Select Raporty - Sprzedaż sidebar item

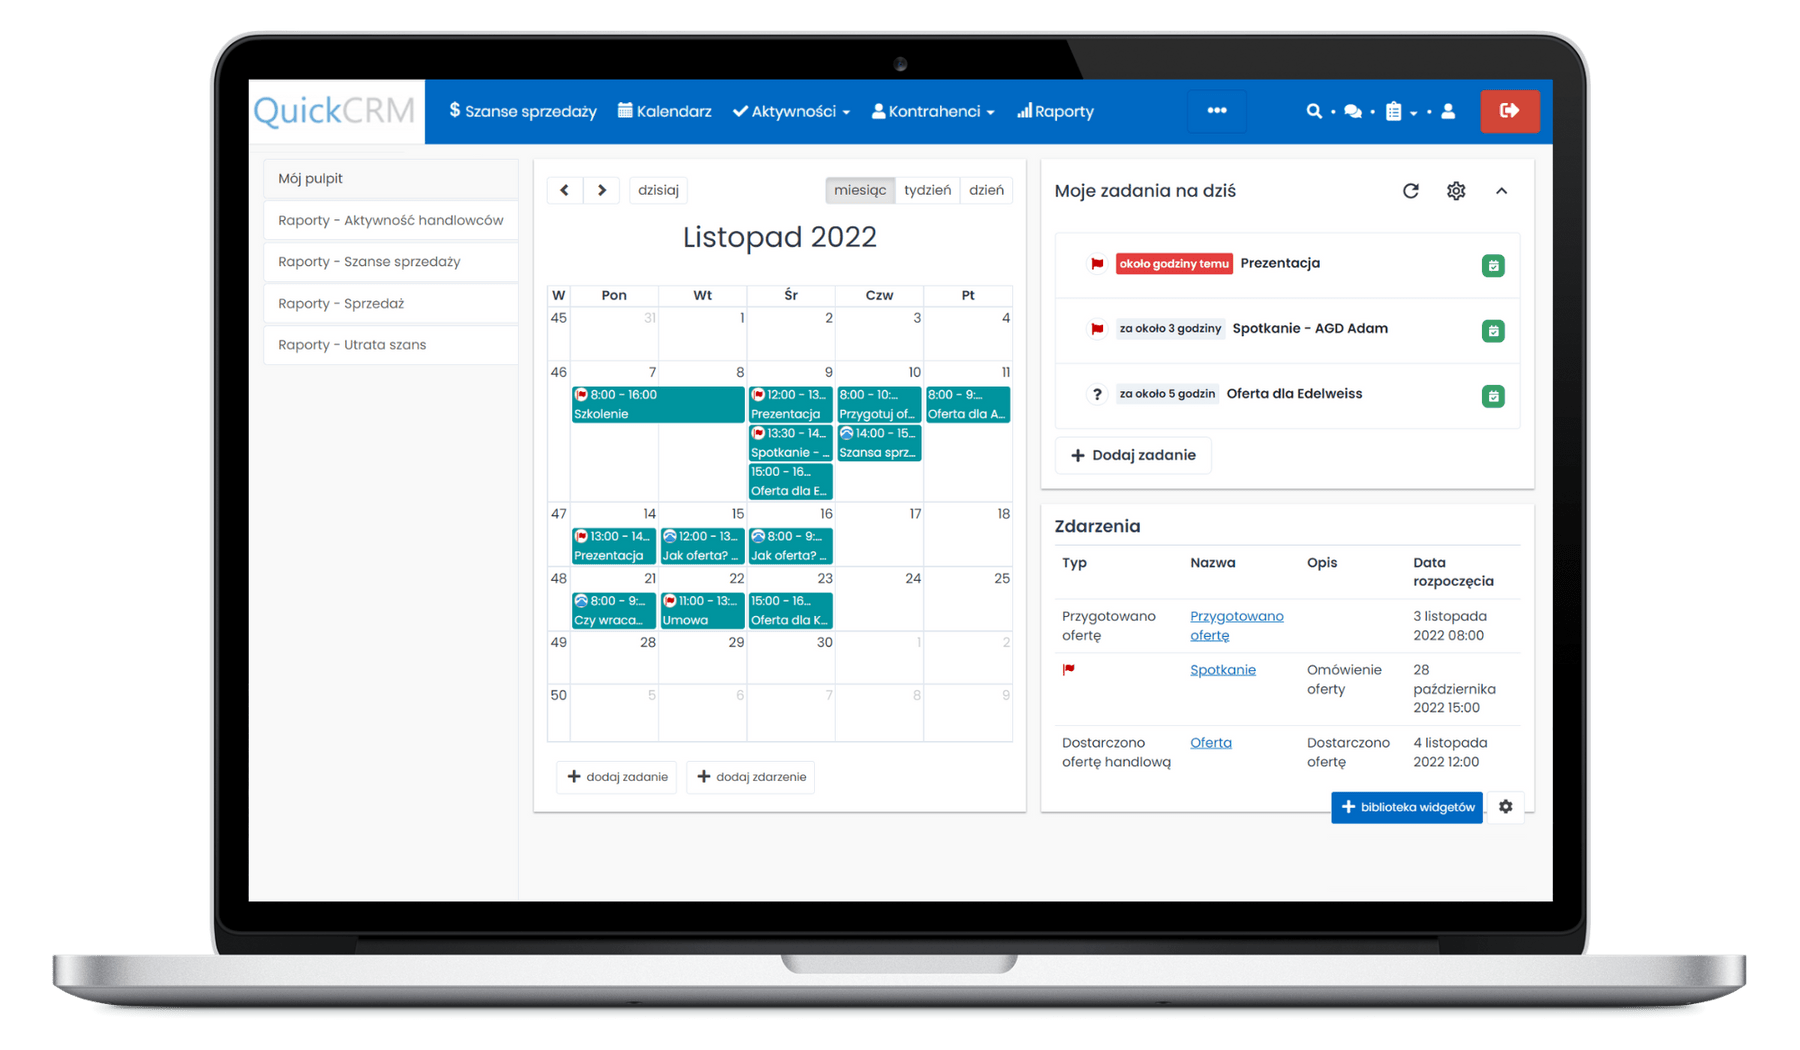tap(390, 303)
